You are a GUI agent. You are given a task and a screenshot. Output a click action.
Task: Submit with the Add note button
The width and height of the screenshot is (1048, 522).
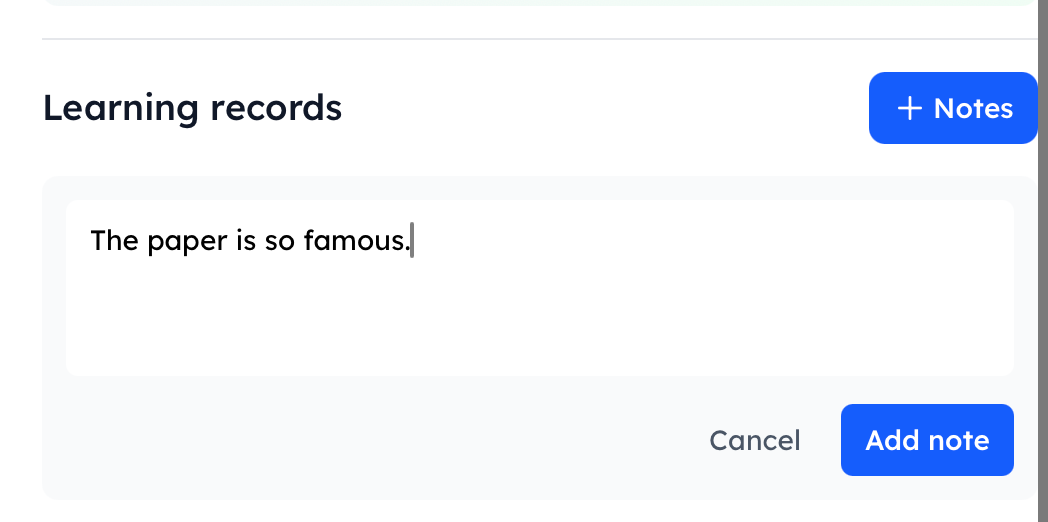pos(927,440)
